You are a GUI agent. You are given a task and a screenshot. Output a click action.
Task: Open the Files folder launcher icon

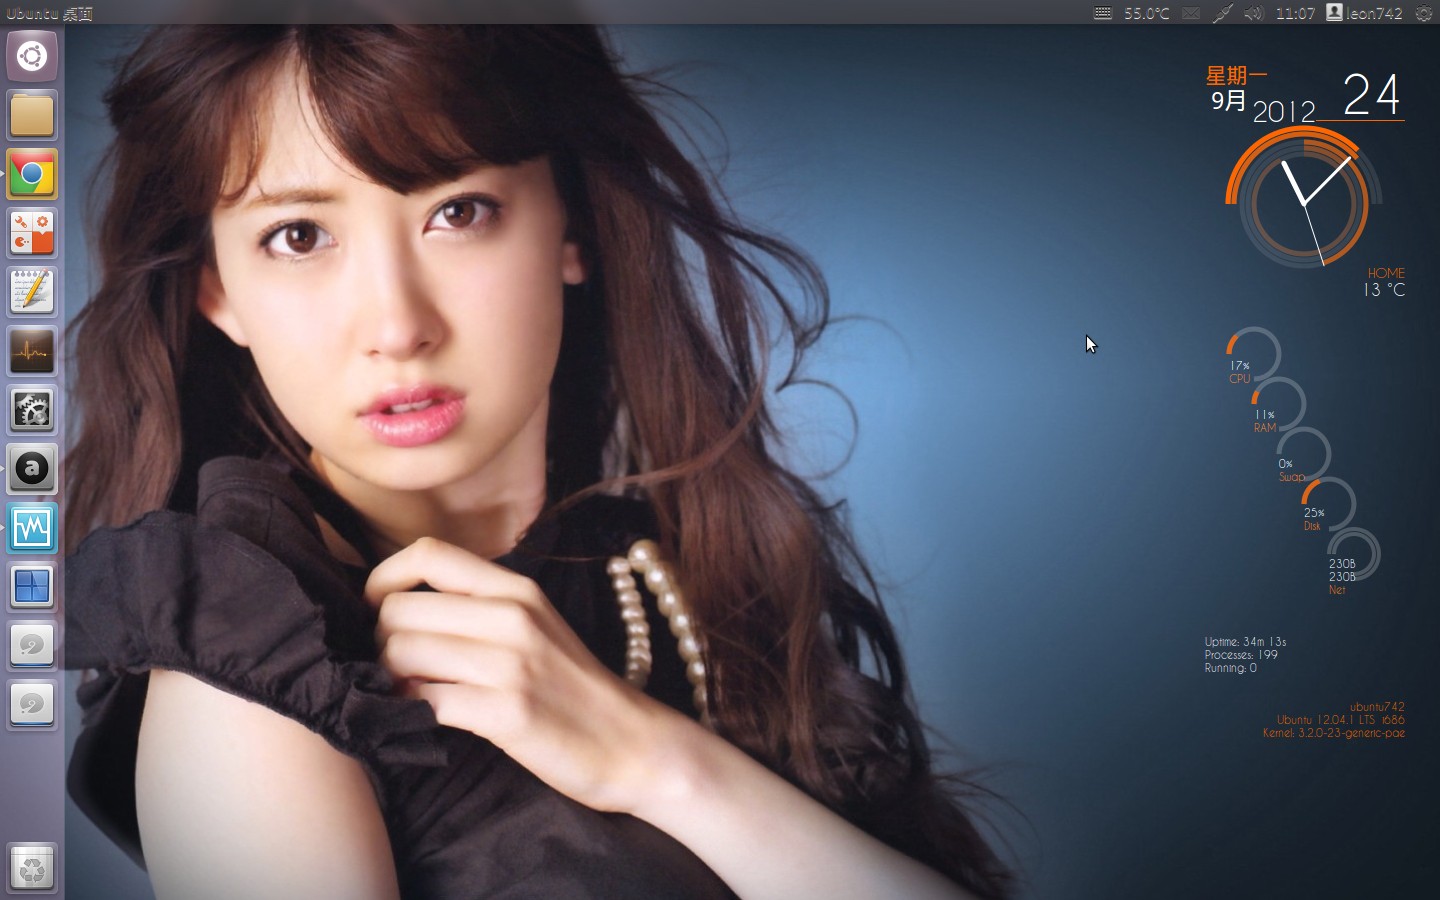click(32, 115)
